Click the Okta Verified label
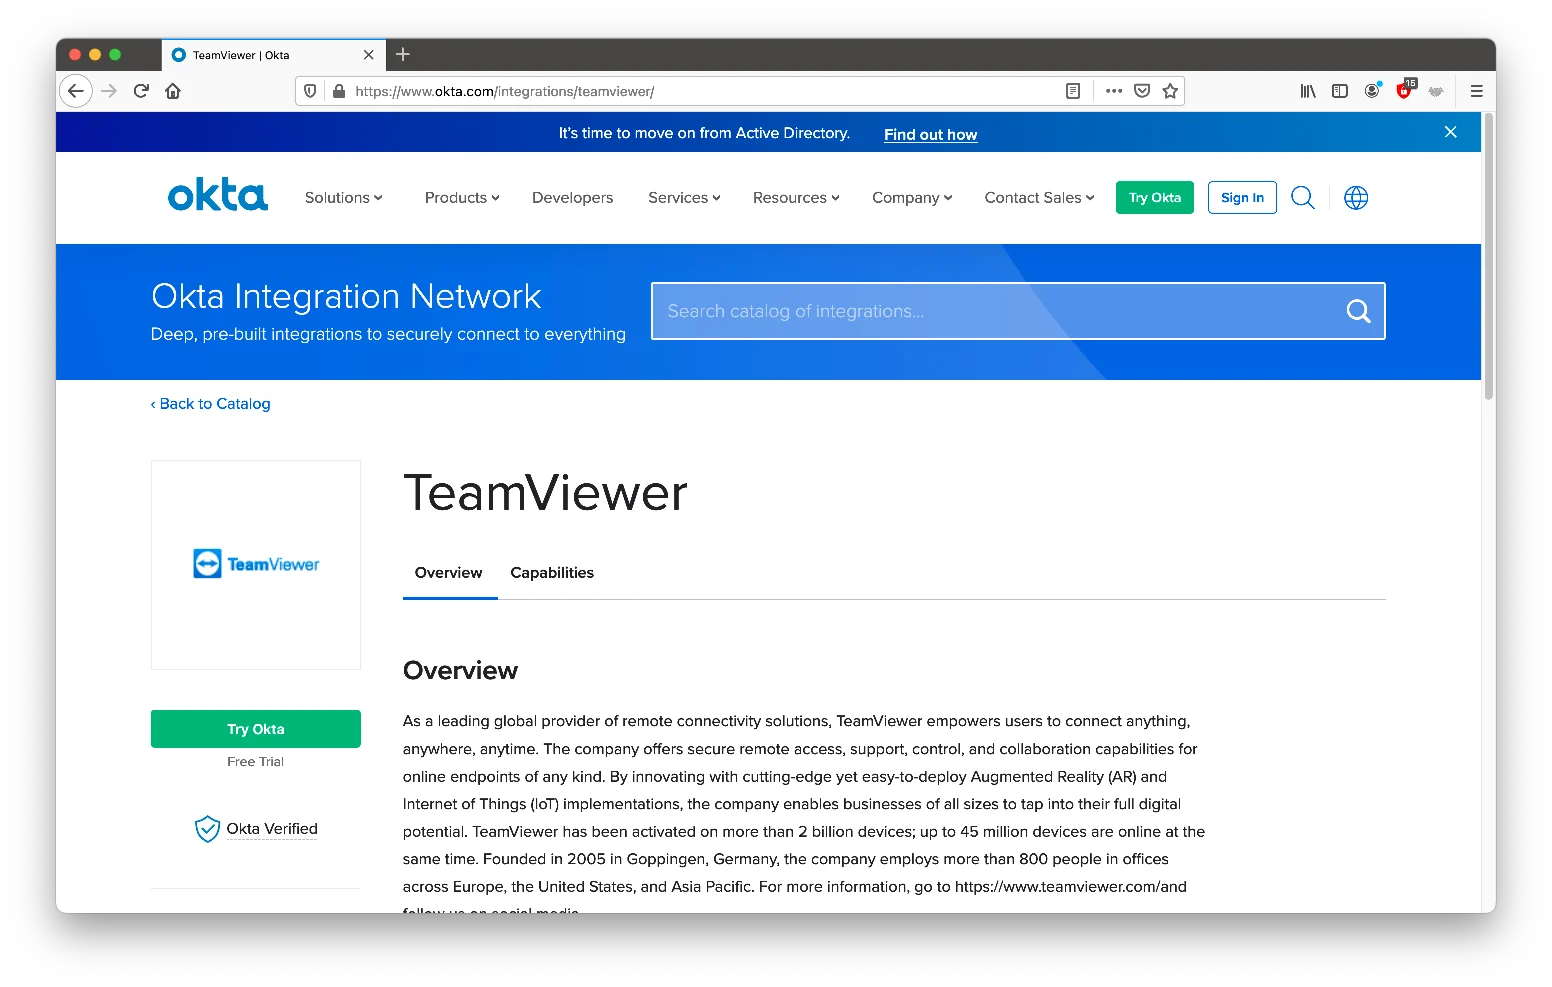Image resolution: width=1552 pixels, height=987 pixels. pos(272,829)
